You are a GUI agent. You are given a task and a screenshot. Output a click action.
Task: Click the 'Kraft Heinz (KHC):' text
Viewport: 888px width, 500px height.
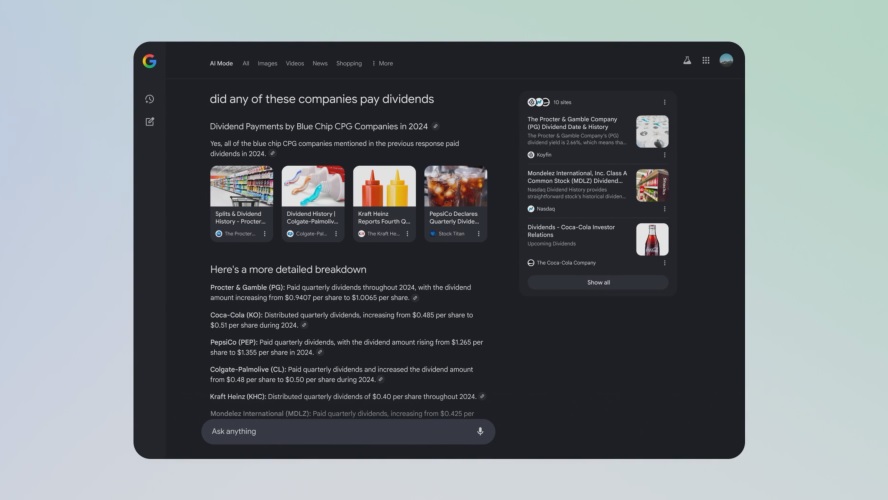[238, 396]
